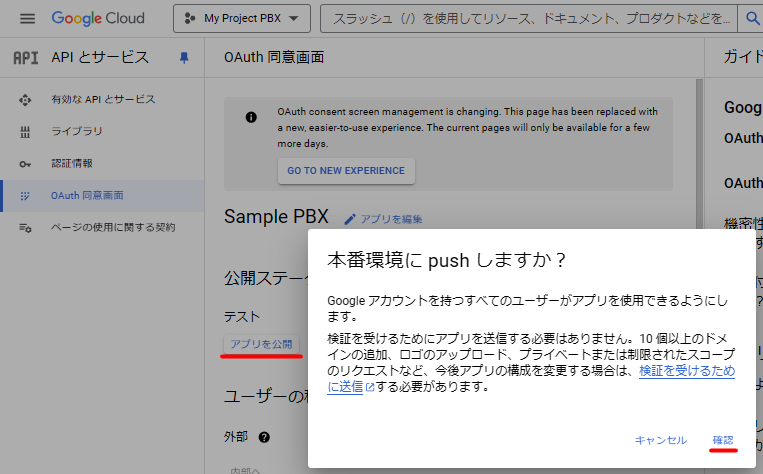
Task: Click the library icon in sidebar
Action: [25, 132]
